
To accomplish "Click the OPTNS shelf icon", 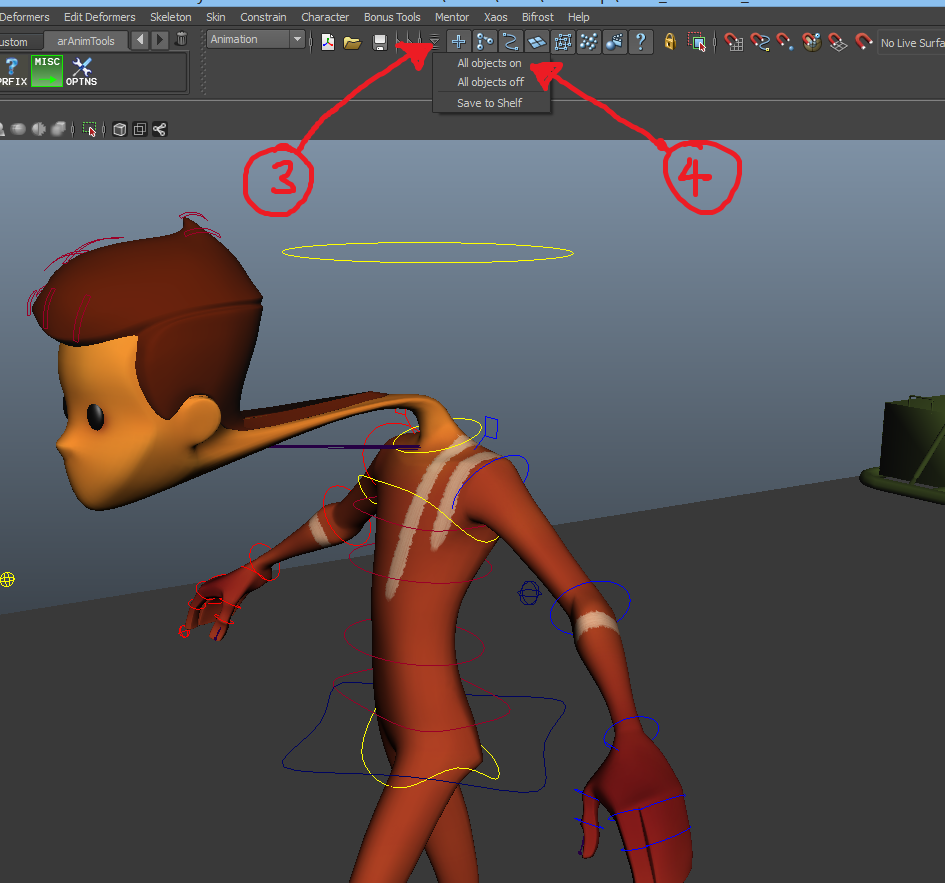I will pos(81,71).
